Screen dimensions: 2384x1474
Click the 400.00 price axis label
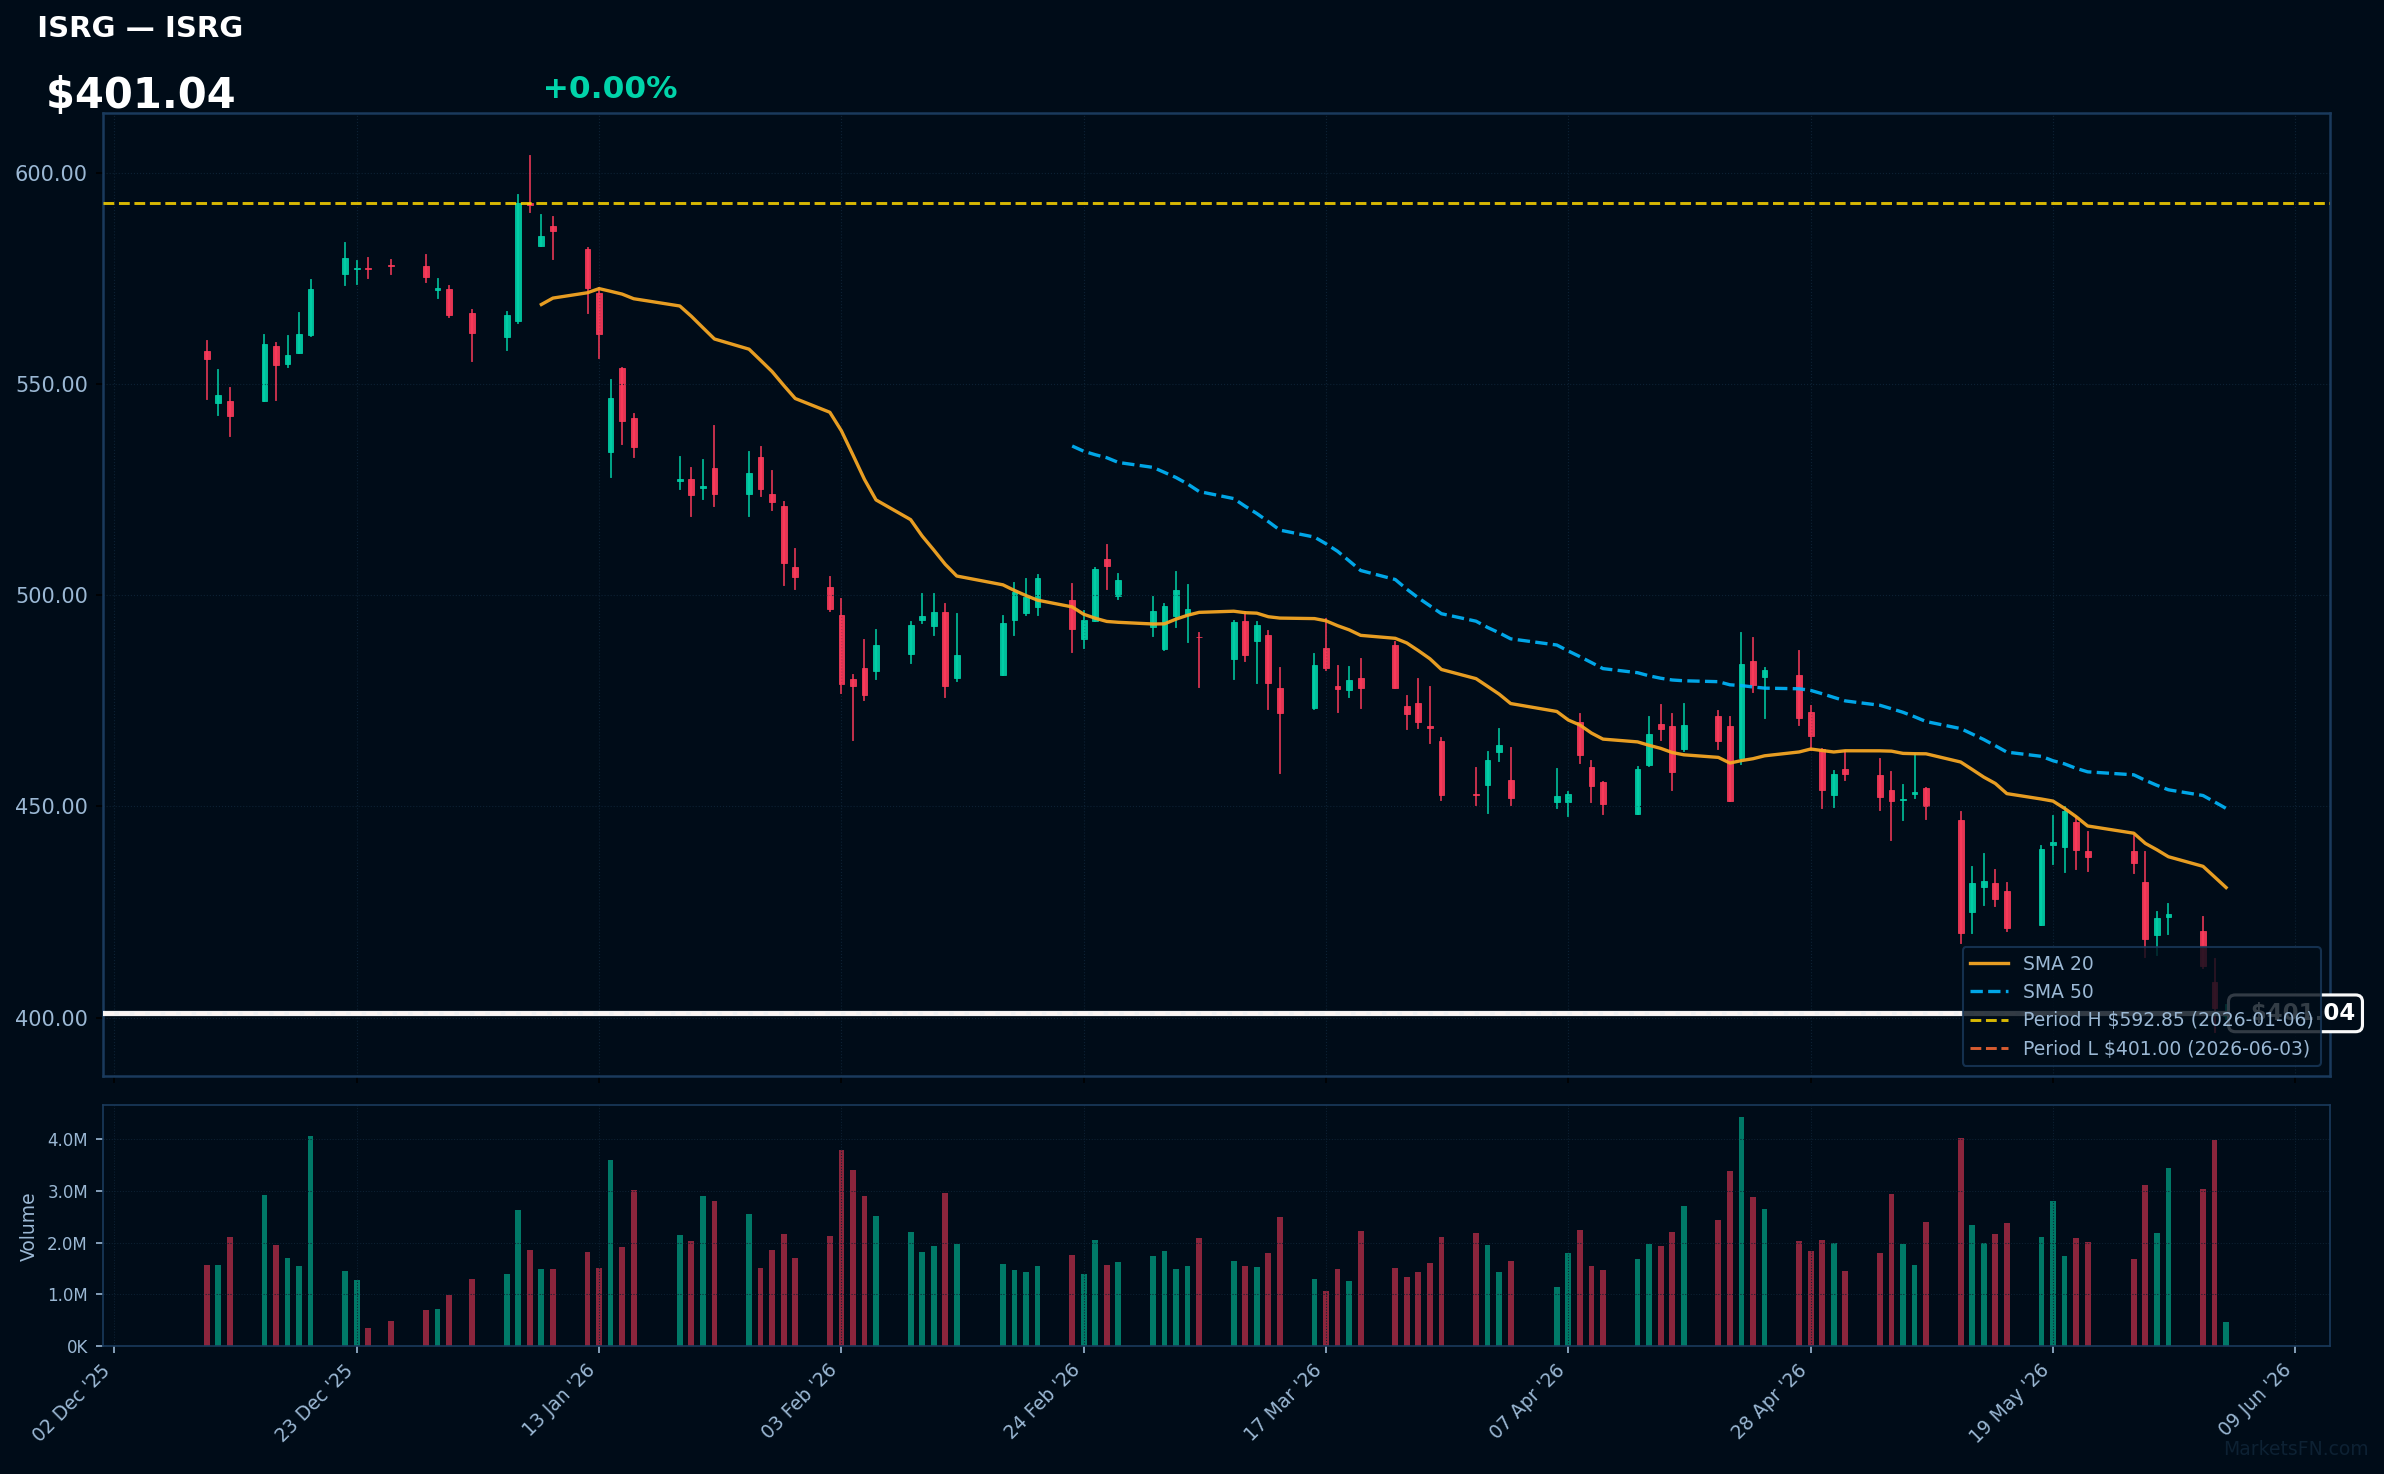click(x=51, y=1018)
